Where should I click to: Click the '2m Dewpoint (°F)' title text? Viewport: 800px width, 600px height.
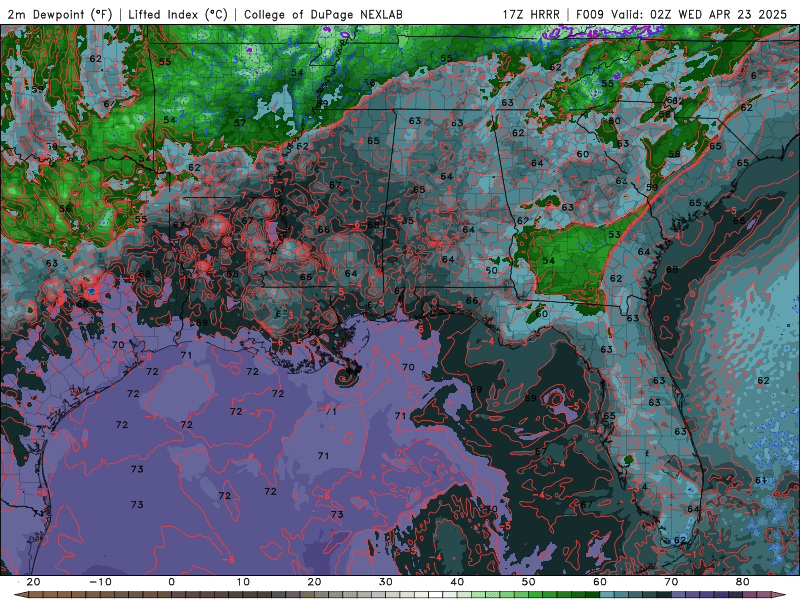tap(59, 14)
